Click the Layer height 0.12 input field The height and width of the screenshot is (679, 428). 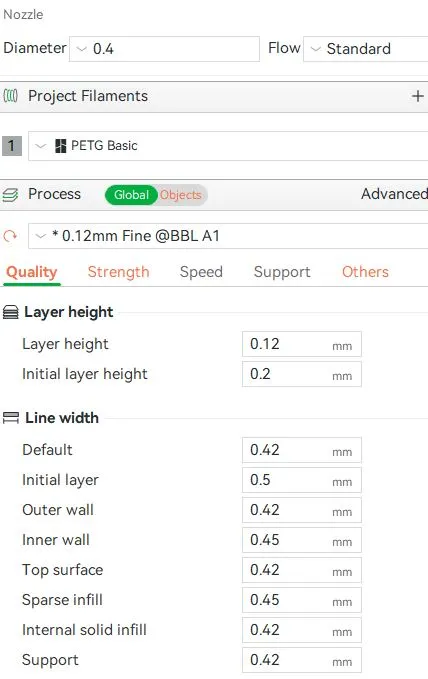(302, 344)
